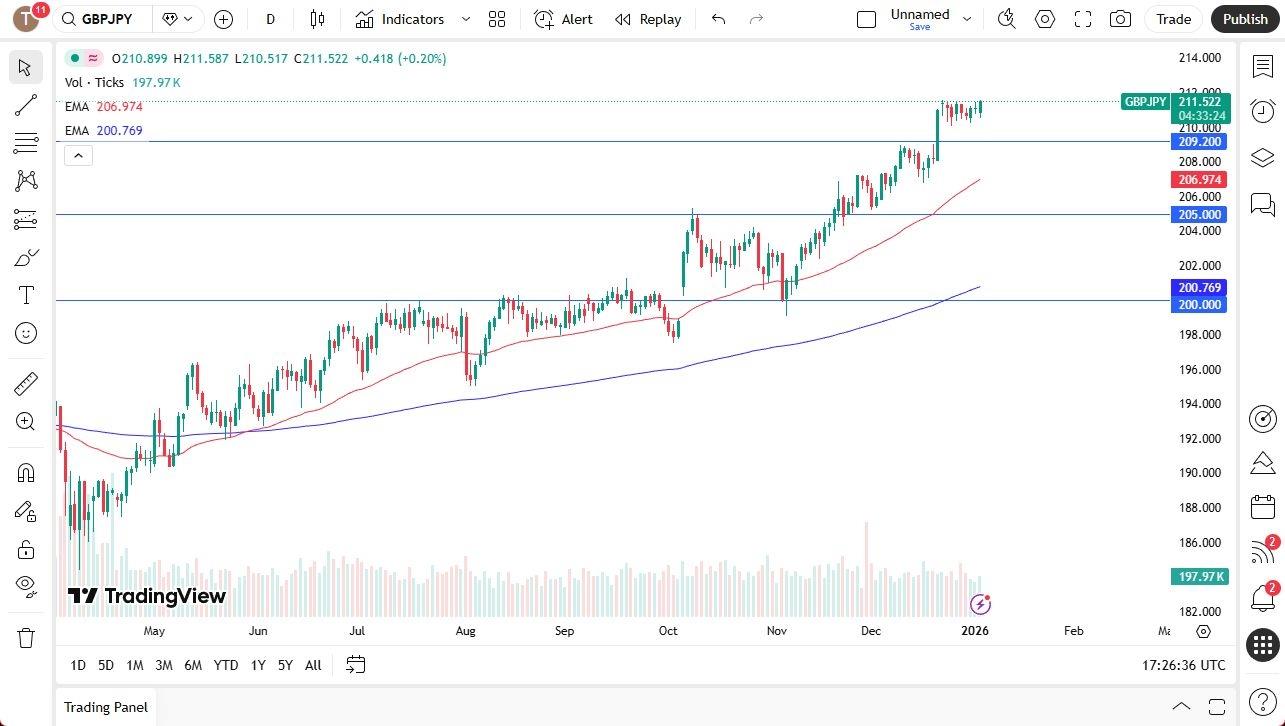Open the Trading Panel tab

105,707
